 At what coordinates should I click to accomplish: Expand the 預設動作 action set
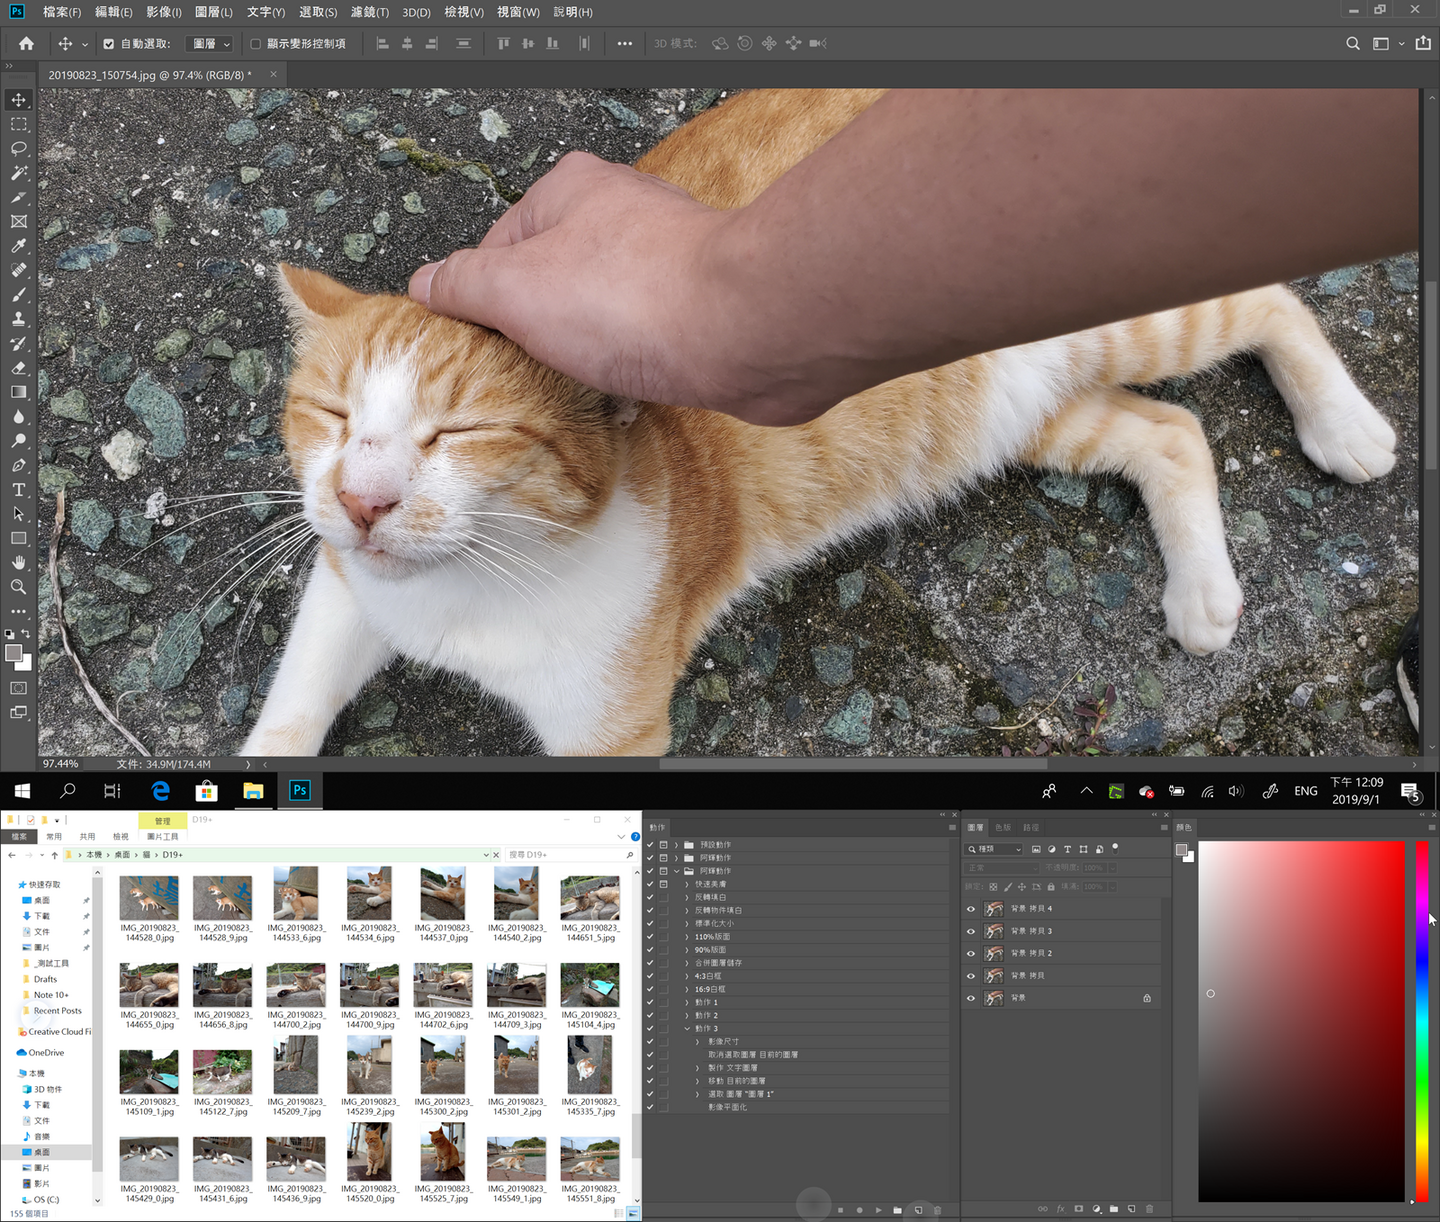[677, 845]
